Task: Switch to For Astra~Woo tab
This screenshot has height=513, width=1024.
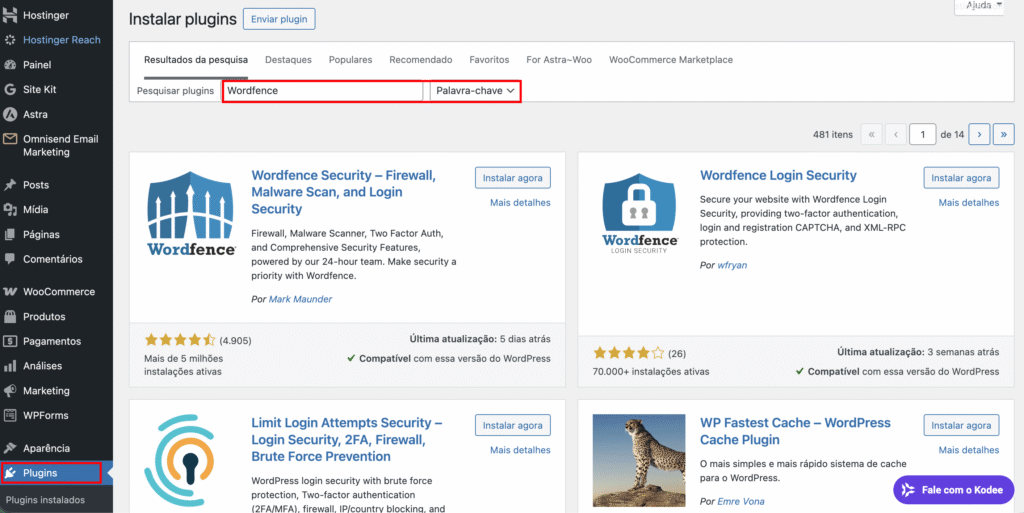Action: point(559,59)
